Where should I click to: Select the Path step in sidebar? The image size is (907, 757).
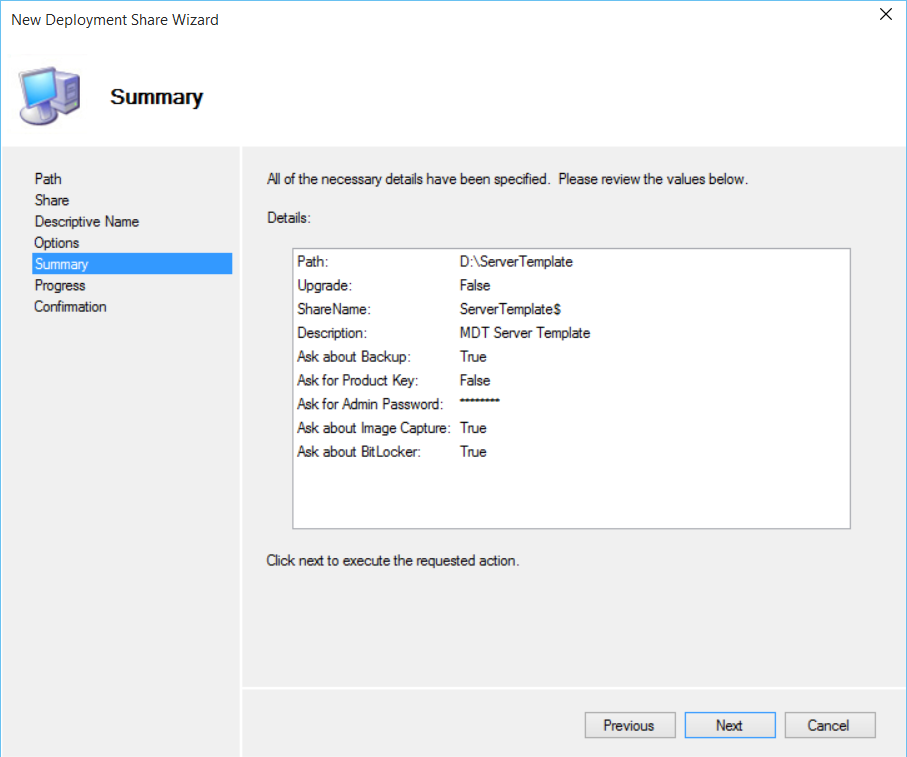(x=48, y=179)
